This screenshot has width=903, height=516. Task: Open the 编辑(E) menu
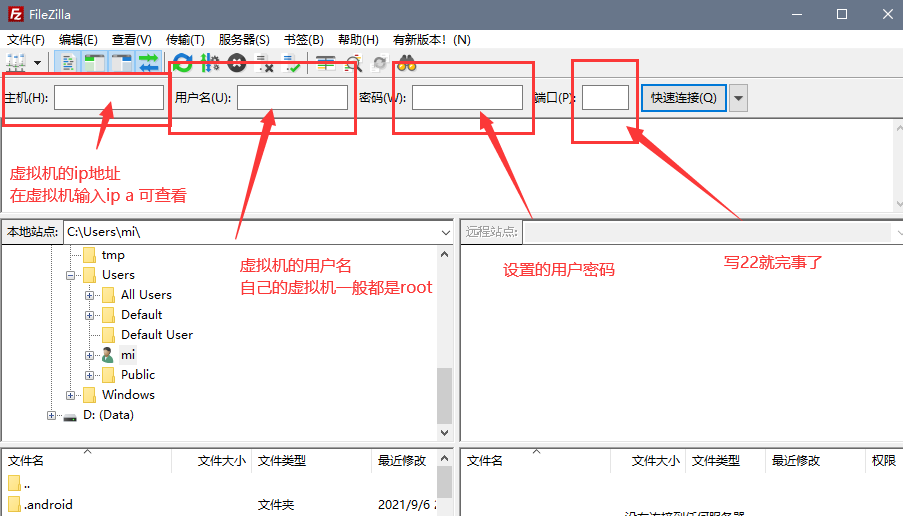pos(78,40)
